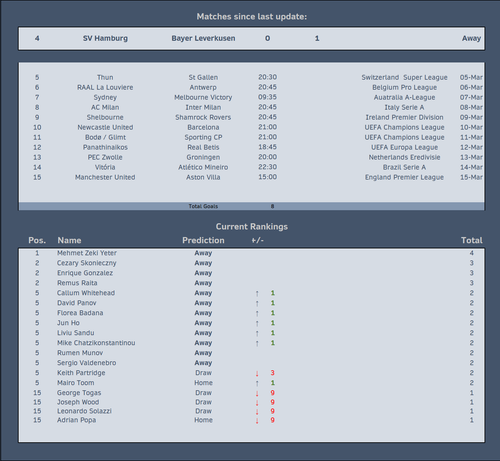Click 'Rumen Munov' in rankings
Screen dimensions: 500x461
(80, 353)
